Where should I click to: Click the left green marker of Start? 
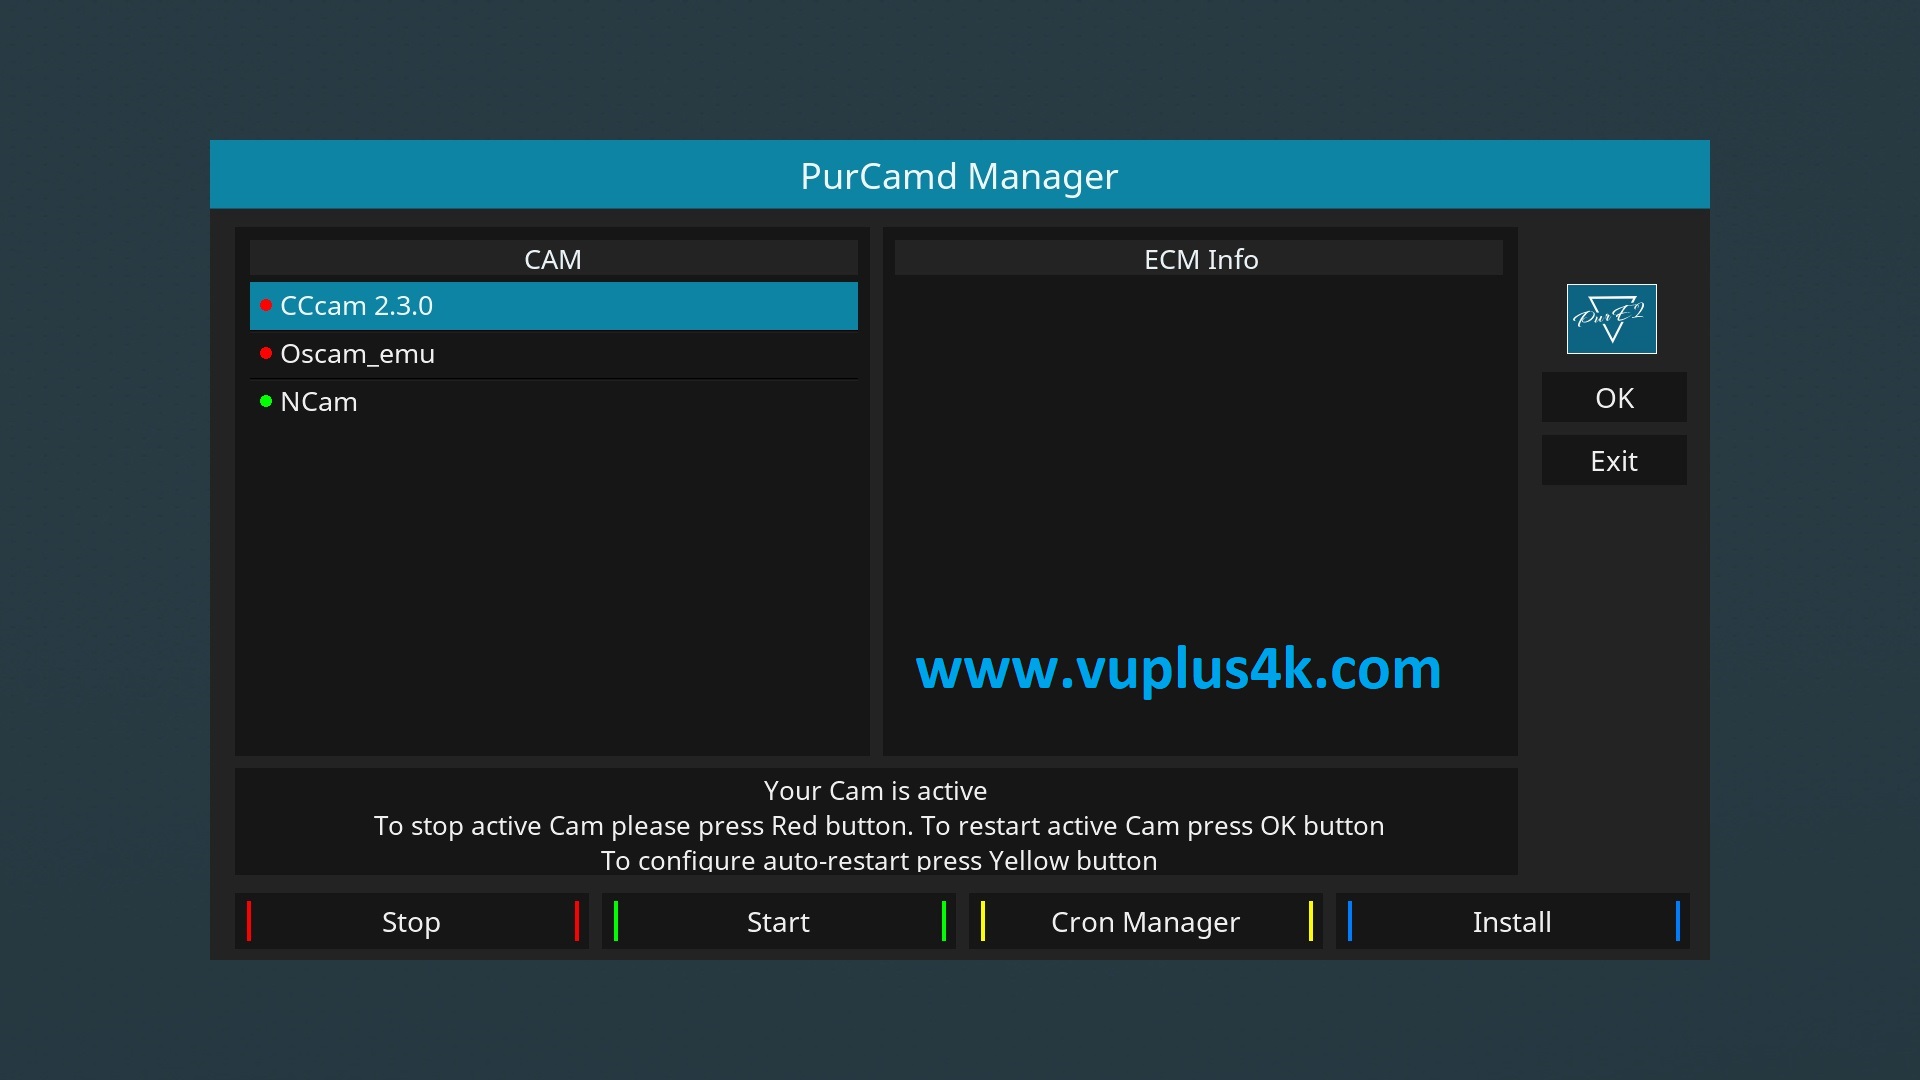coord(616,921)
